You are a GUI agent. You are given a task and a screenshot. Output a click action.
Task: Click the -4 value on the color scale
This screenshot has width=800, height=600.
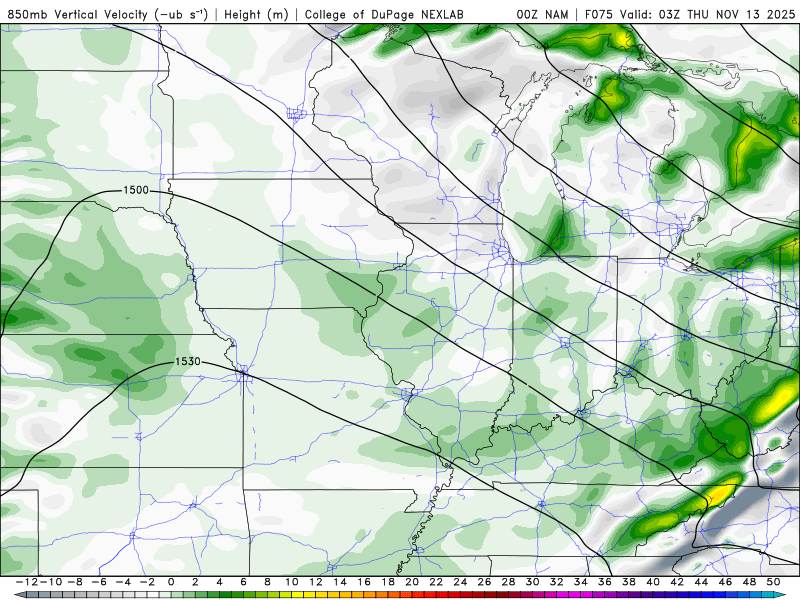pyautogui.click(x=122, y=582)
